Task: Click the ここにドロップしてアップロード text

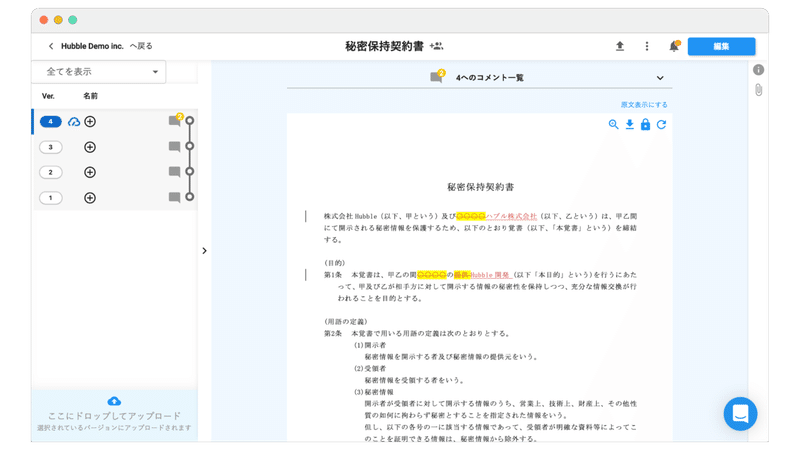Action: point(114,416)
